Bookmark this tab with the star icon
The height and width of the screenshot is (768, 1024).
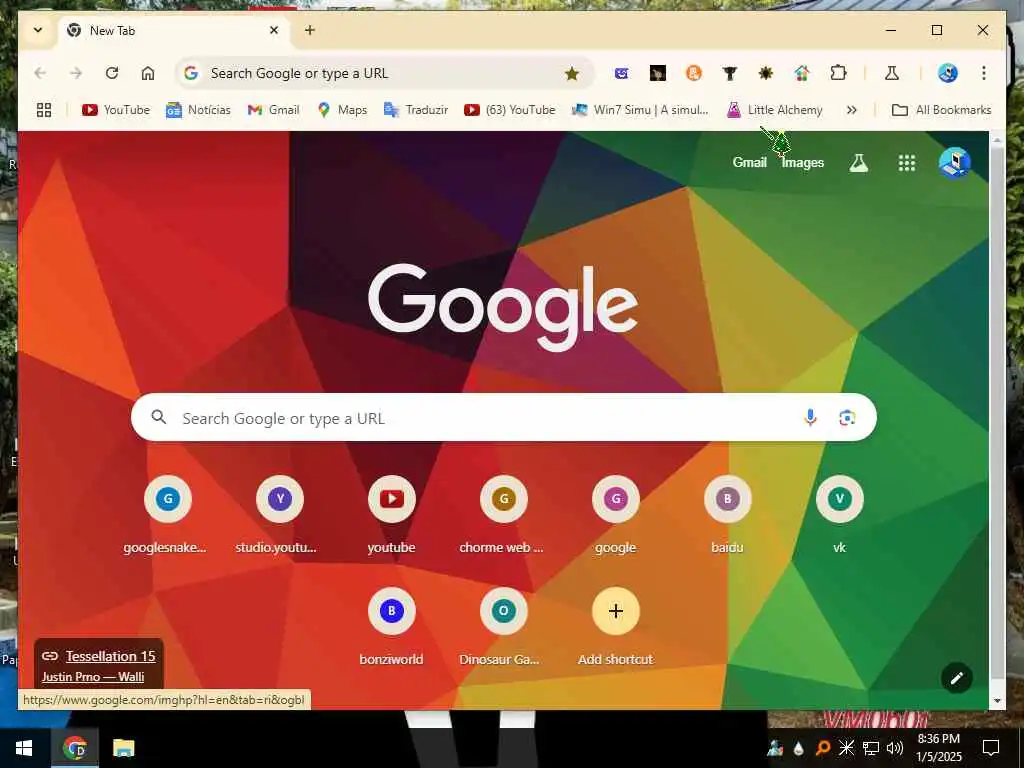(571, 74)
